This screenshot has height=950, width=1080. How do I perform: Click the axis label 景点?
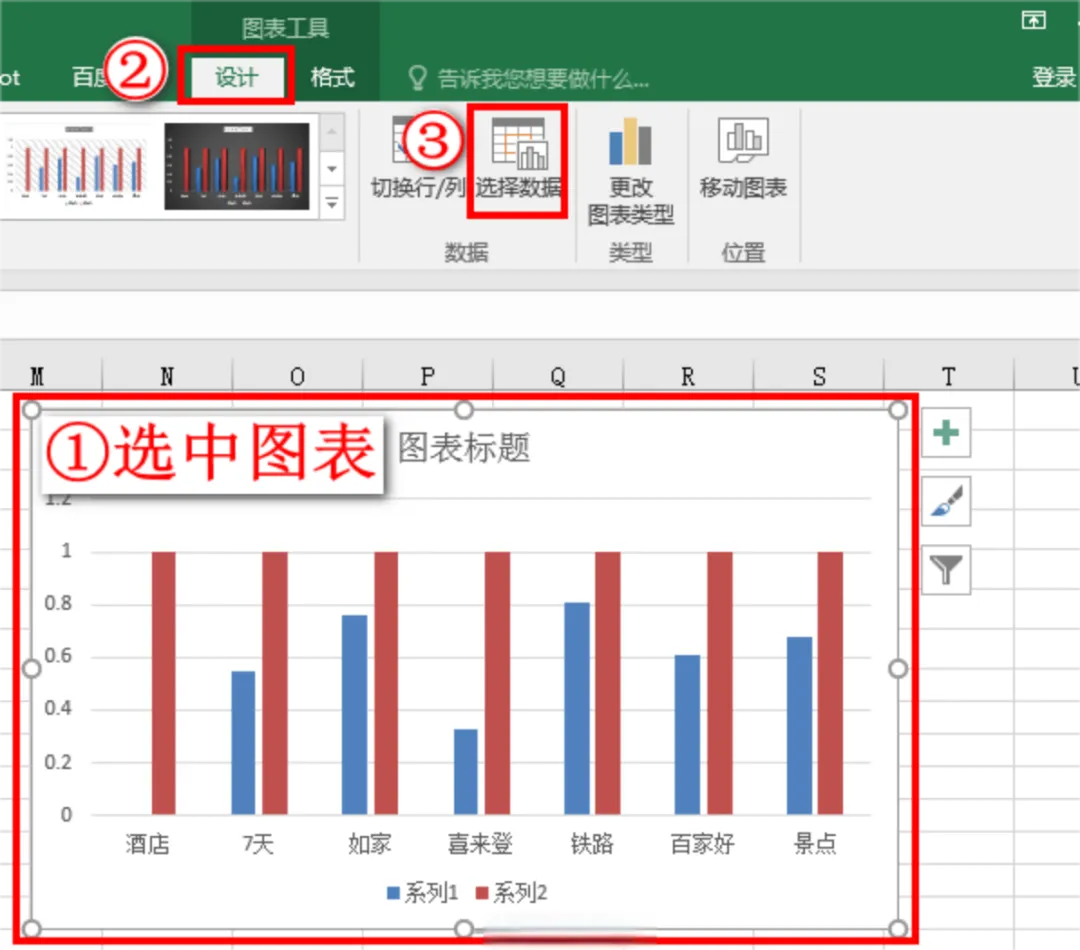(x=815, y=843)
